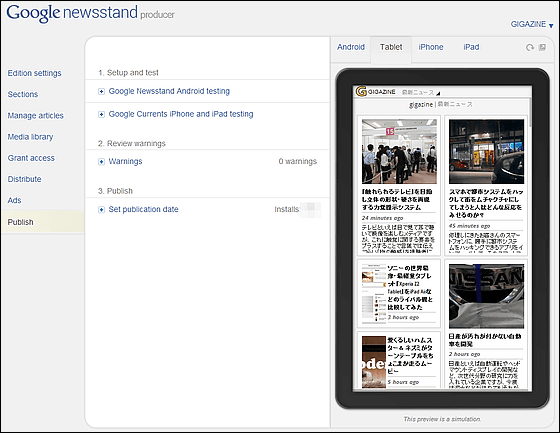Click Google Newsstand Android testing link
Viewport: 560px width, 433px height.
[169, 91]
